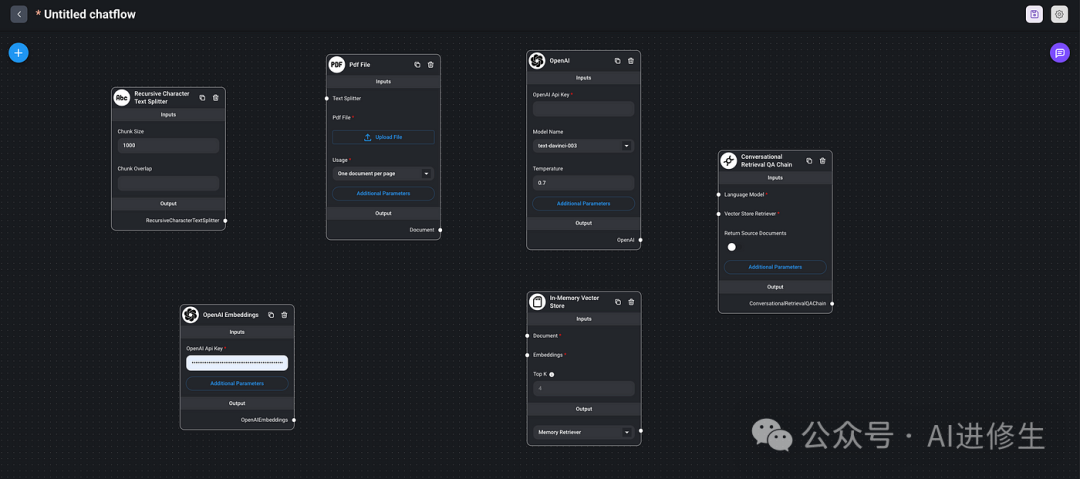Open Additional Parameters in Pdf File node
The height and width of the screenshot is (479, 1080).
(x=383, y=194)
